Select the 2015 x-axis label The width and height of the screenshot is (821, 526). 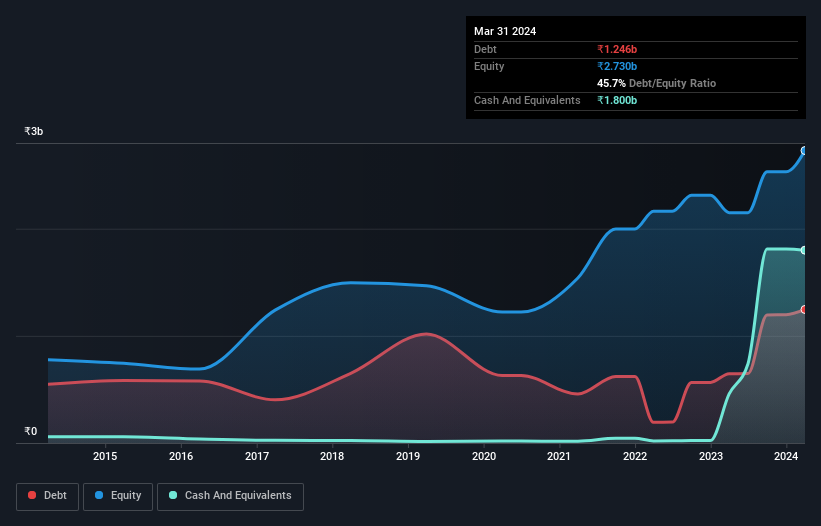coord(105,456)
